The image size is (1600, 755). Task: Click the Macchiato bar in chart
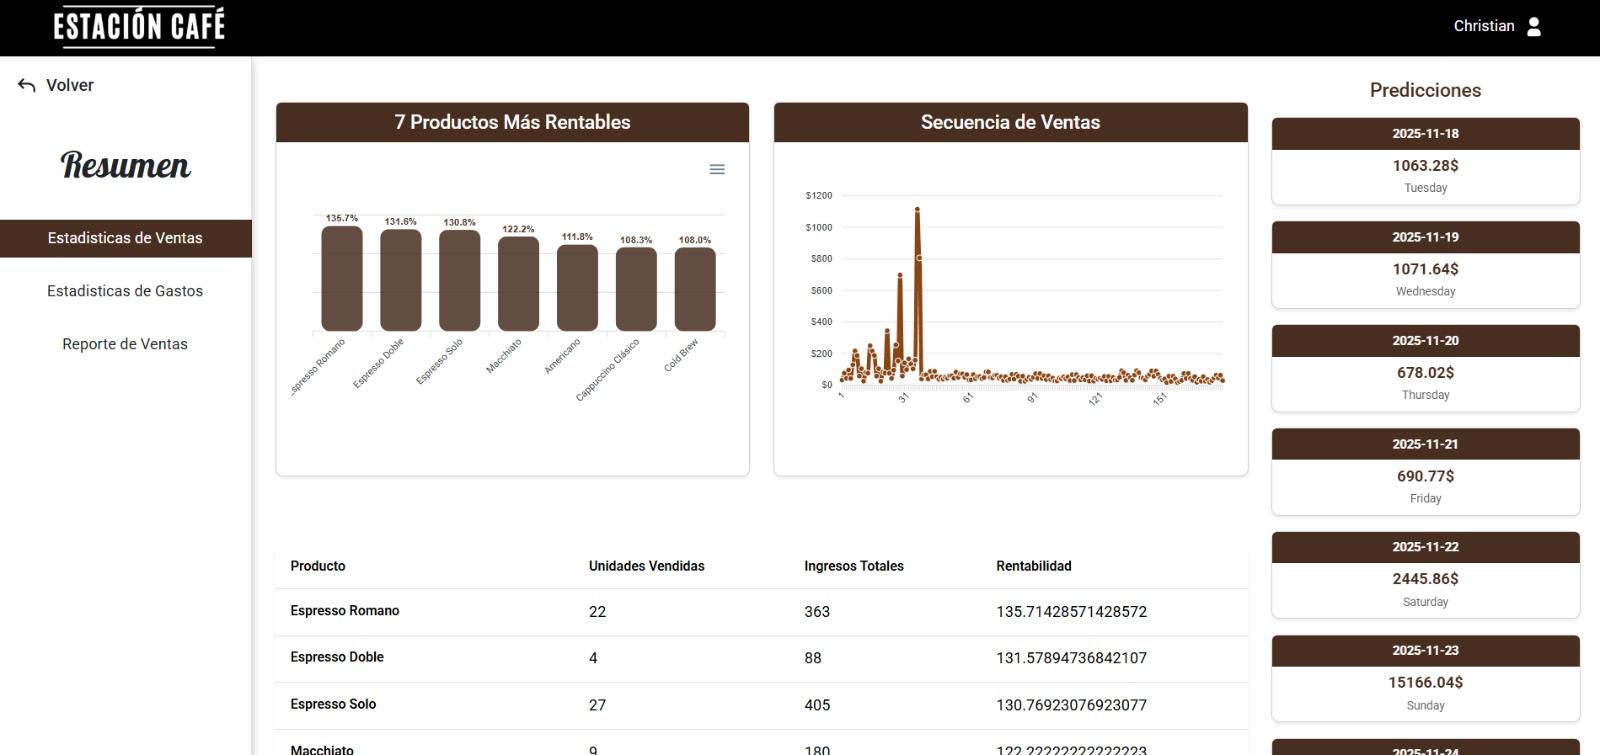point(518,284)
